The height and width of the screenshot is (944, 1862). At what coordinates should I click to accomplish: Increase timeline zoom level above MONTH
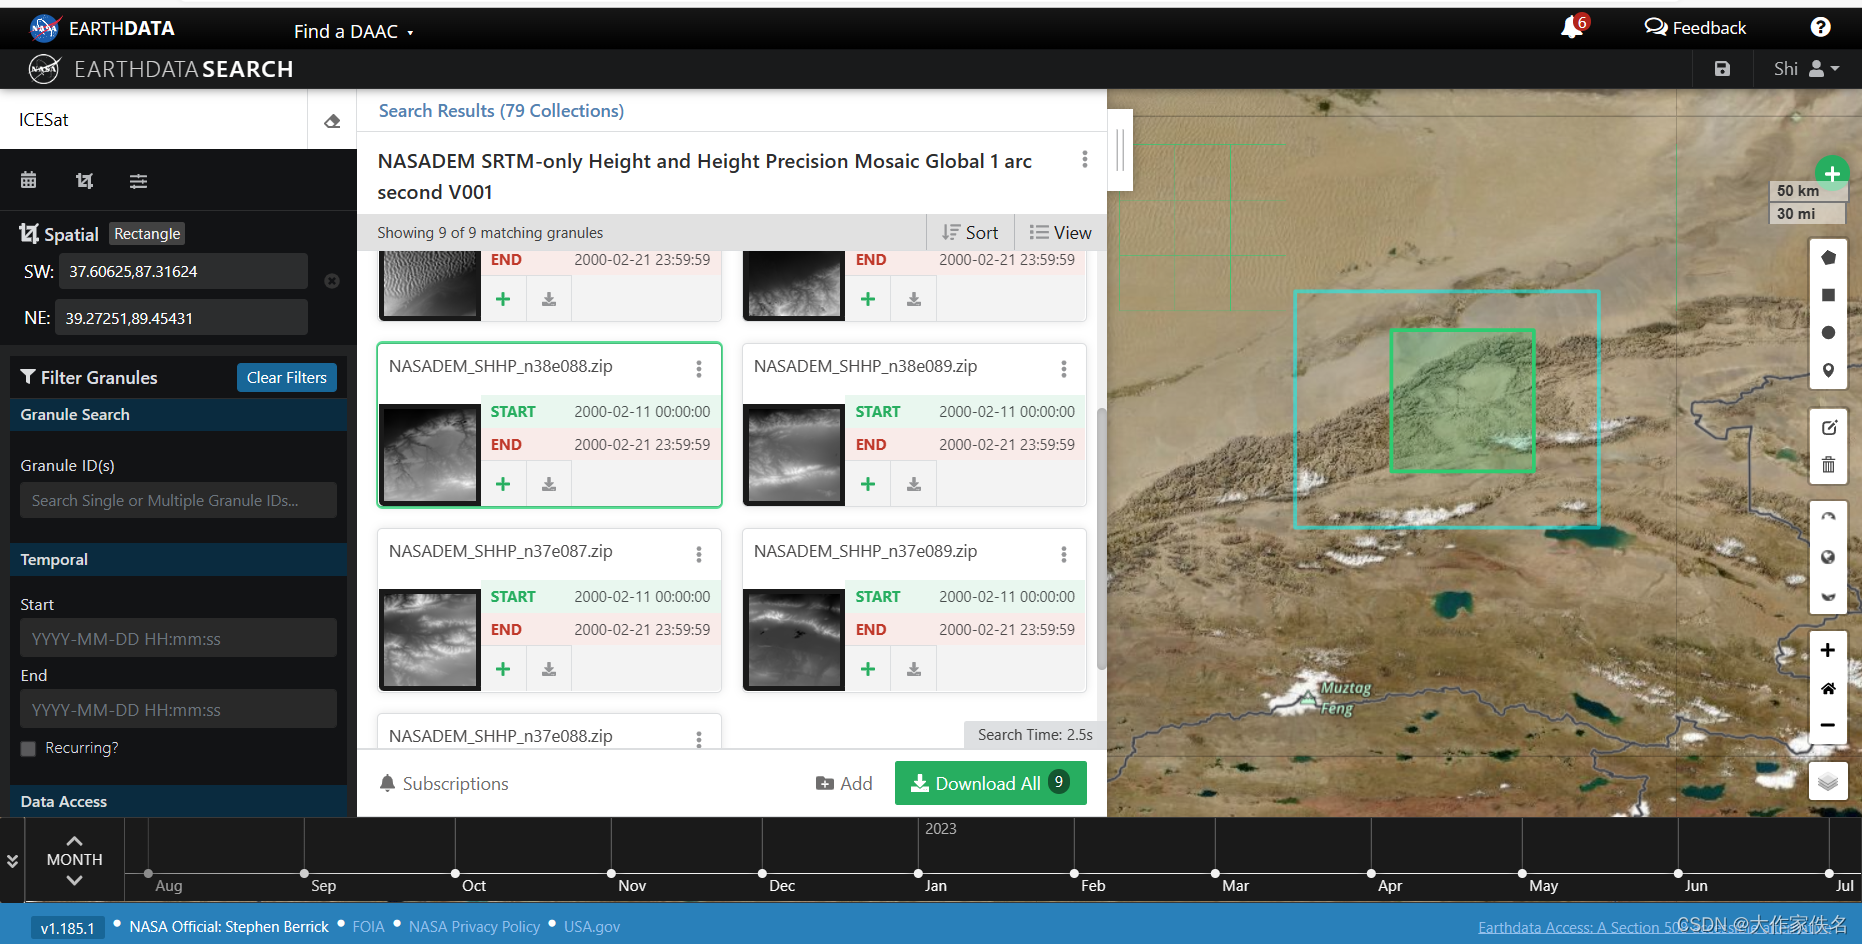click(74, 840)
